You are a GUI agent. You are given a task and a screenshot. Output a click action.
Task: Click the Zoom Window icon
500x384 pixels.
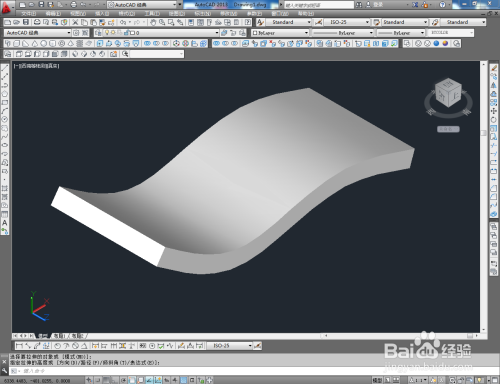[x=171, y=22]
